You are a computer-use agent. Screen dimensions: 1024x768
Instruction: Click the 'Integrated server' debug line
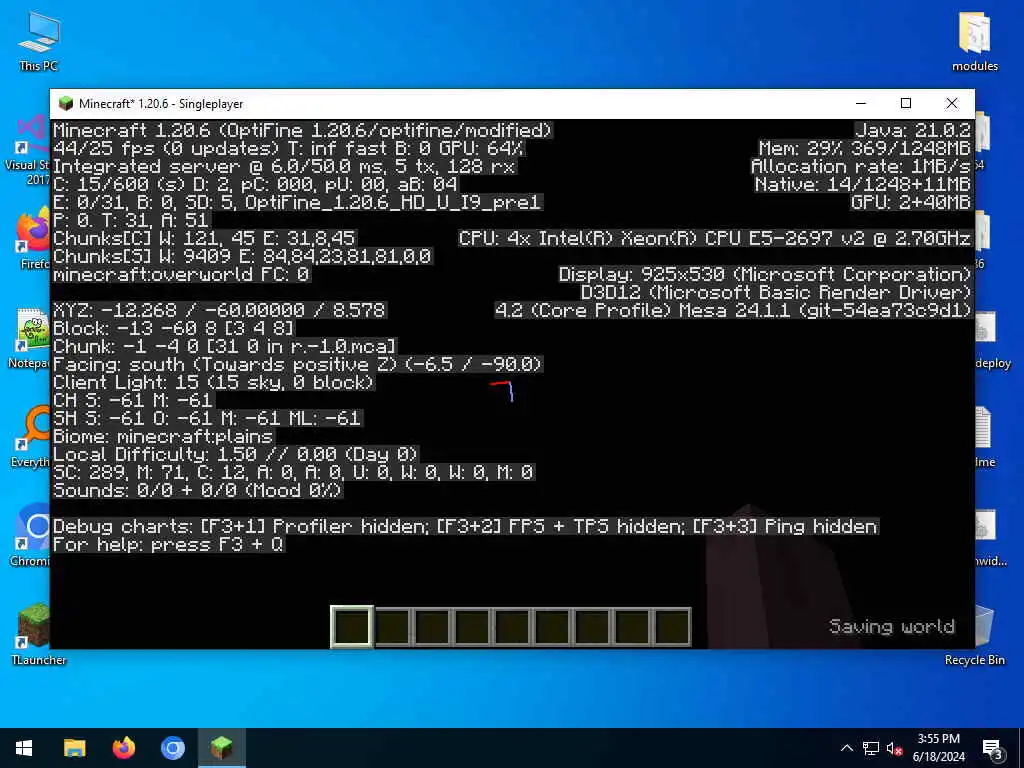284,167
